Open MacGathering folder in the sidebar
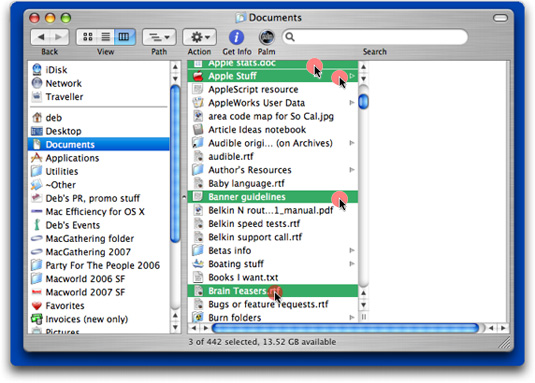The height and width of the screenshot is (383, 535). [99, 238]
